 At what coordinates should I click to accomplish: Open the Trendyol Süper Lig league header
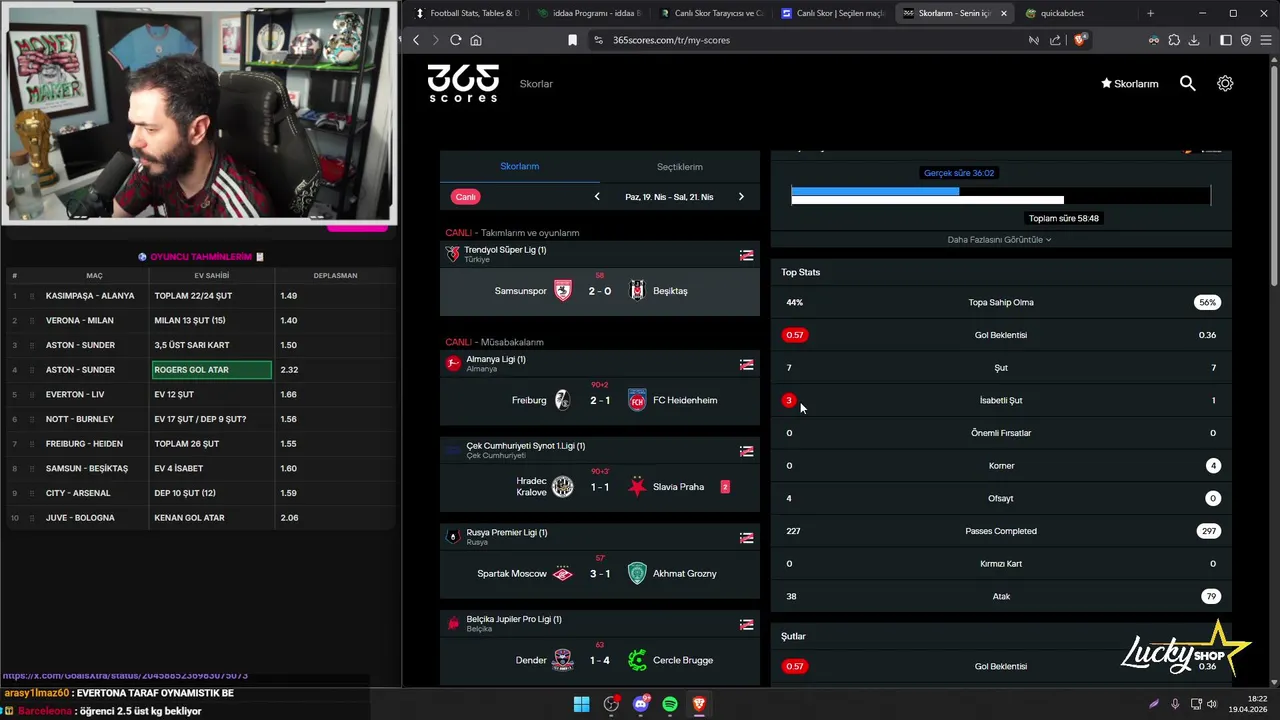[600, 254]
